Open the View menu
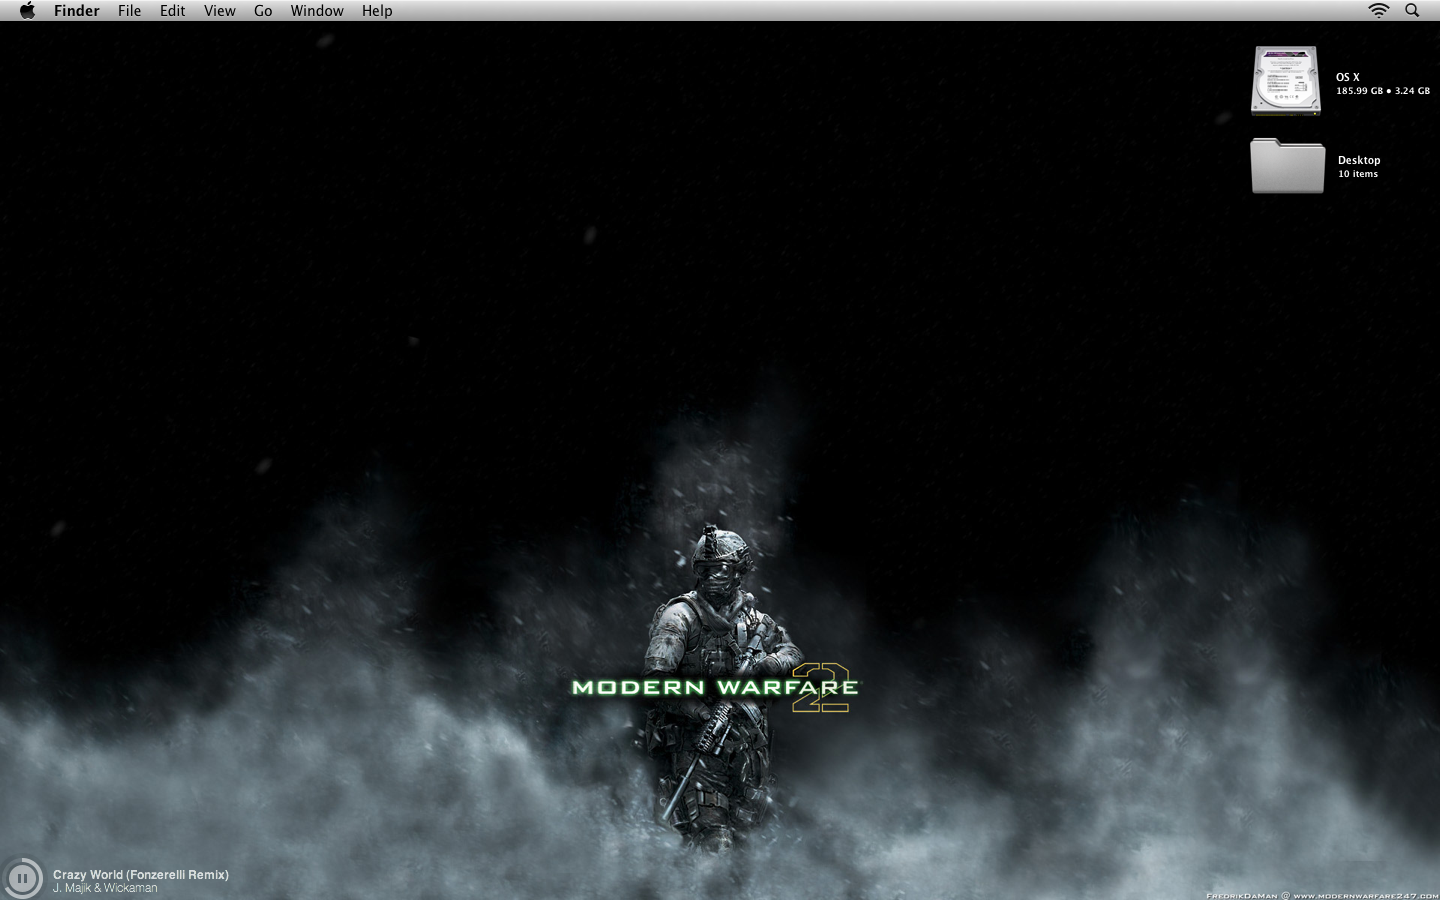This screenshot has height=900, width=1440. click(x=219, y=11)
